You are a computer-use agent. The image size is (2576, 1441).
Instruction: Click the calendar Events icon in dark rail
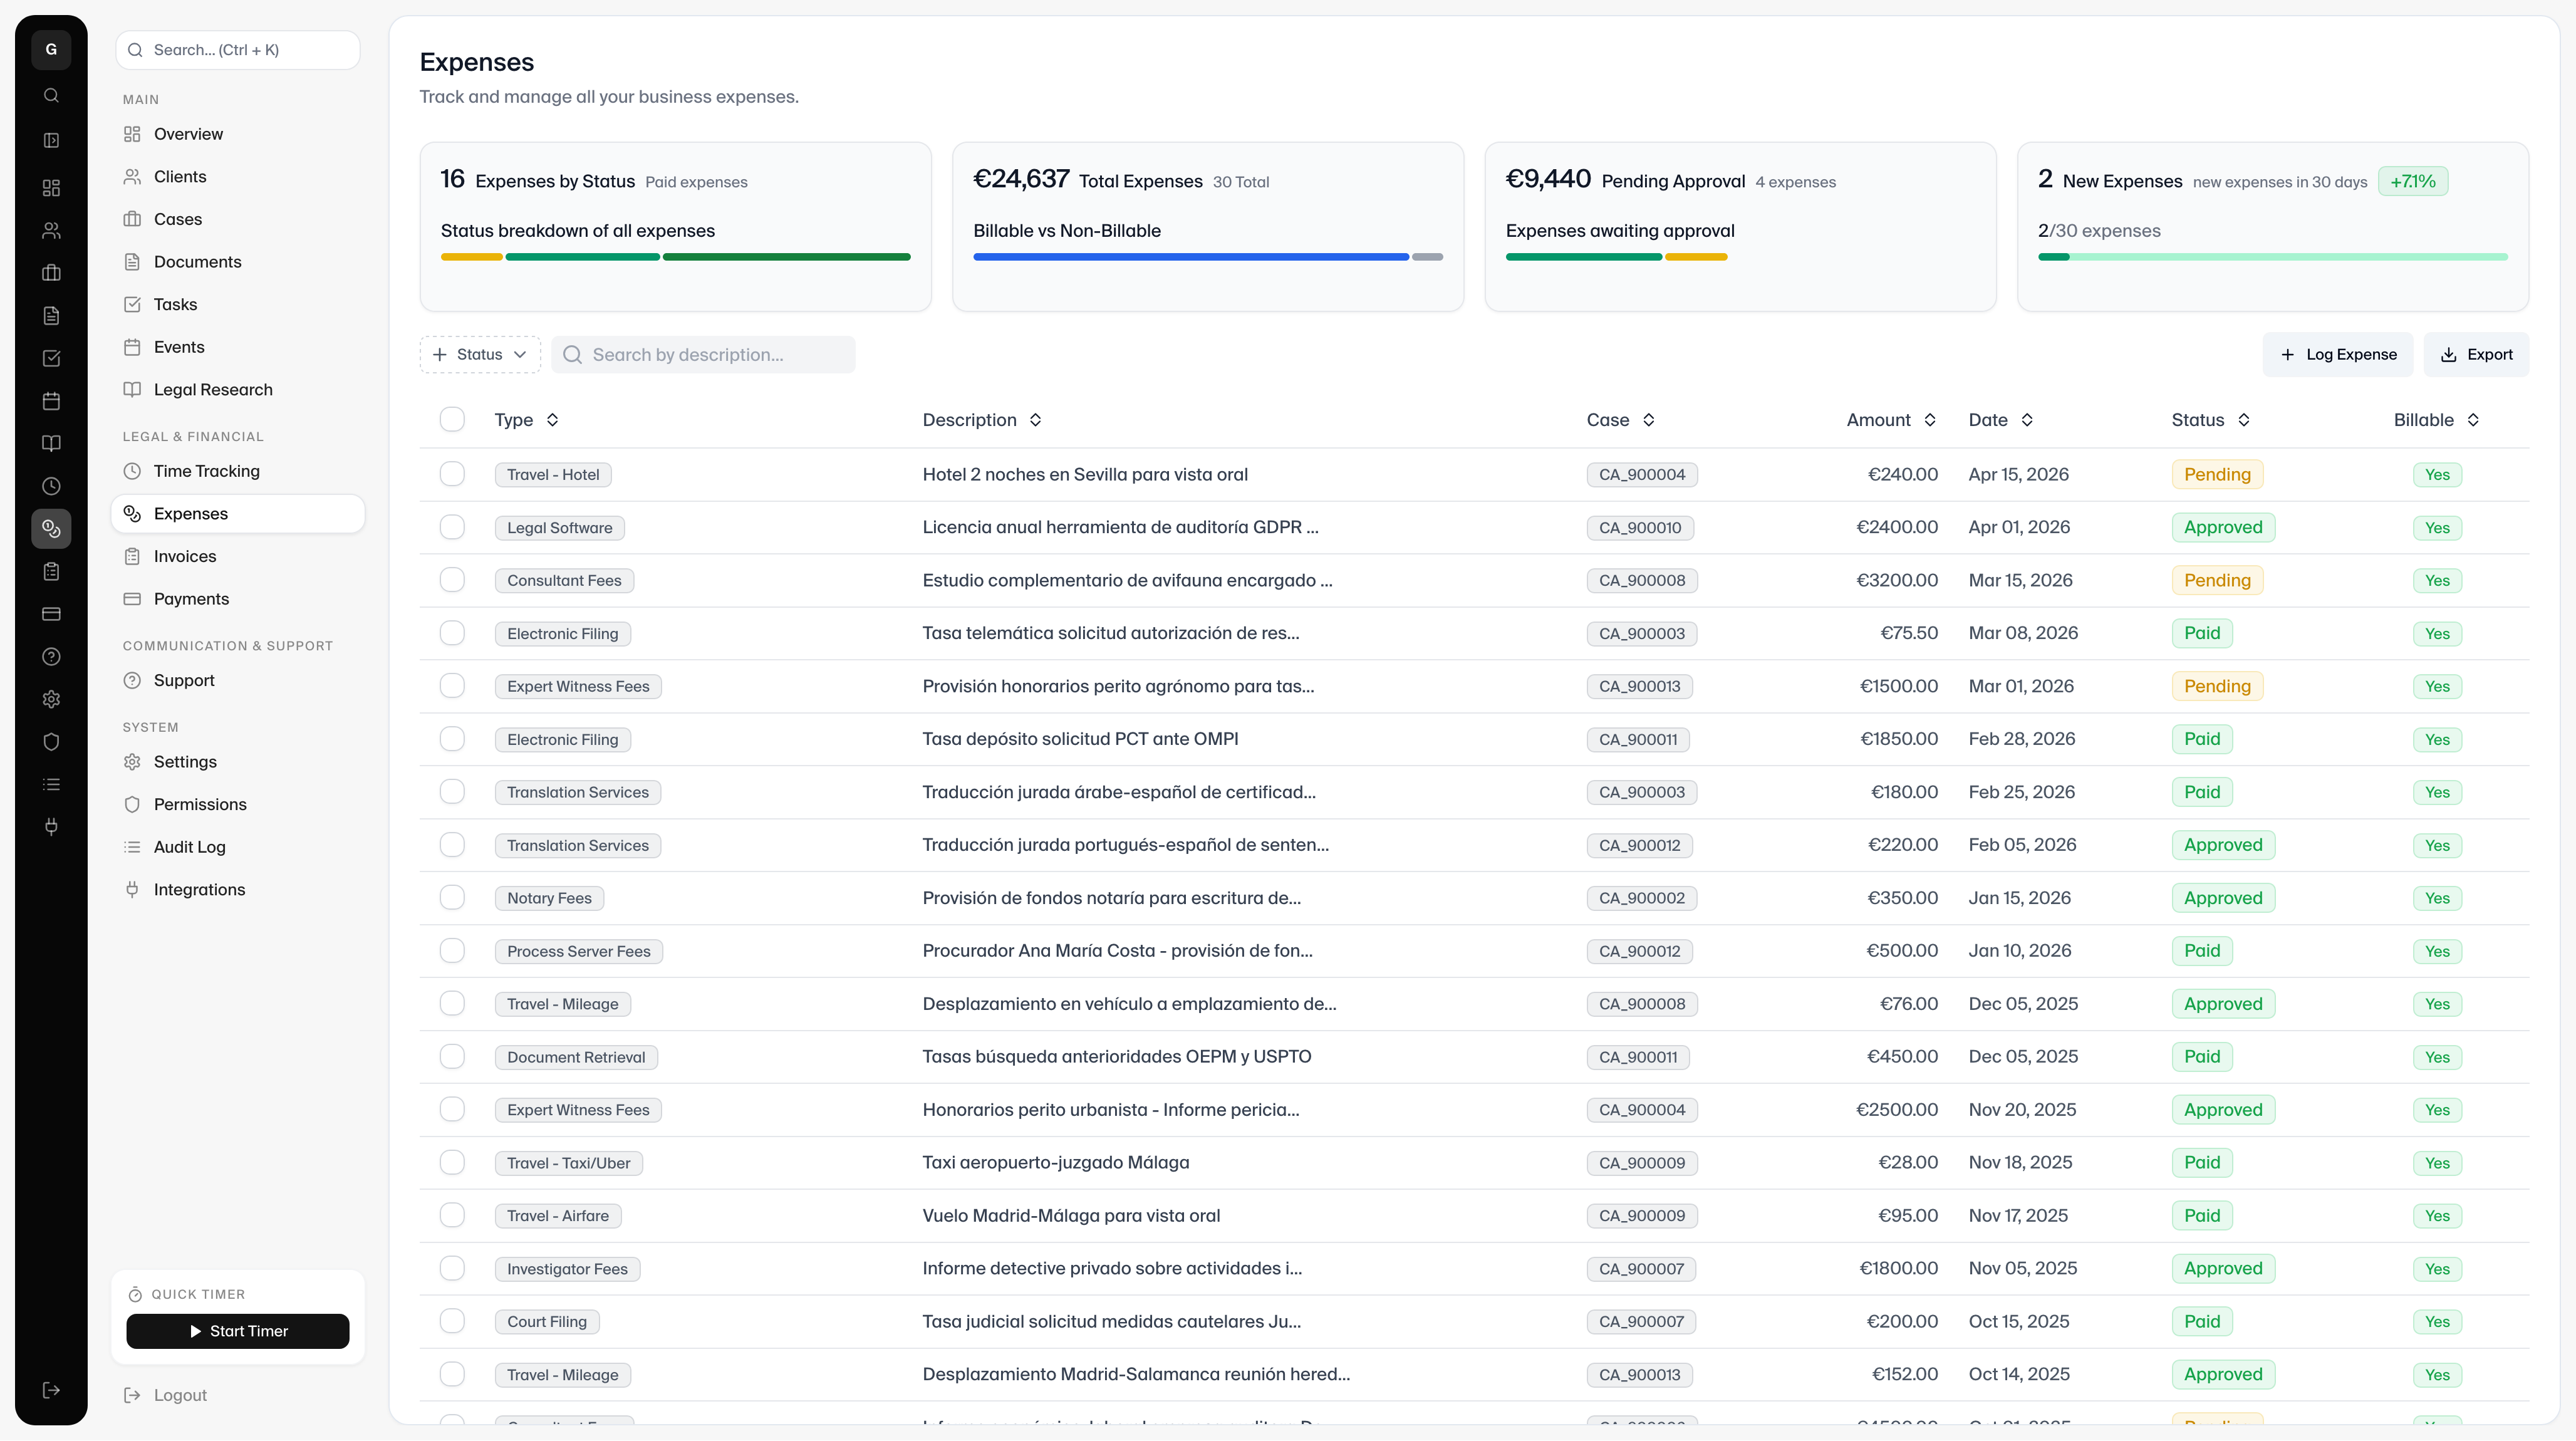[51, 401]
